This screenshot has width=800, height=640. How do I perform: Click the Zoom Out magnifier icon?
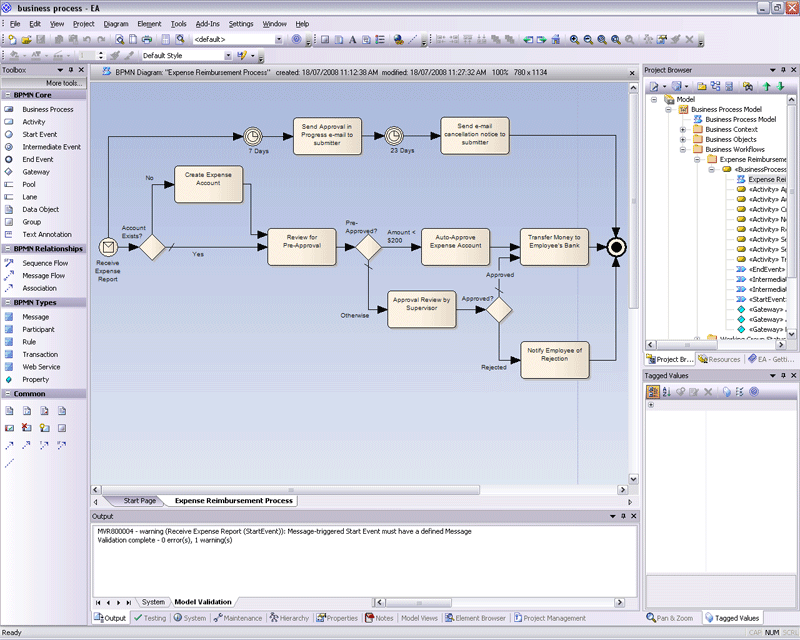pyautogui.click(x=588, y=40)
